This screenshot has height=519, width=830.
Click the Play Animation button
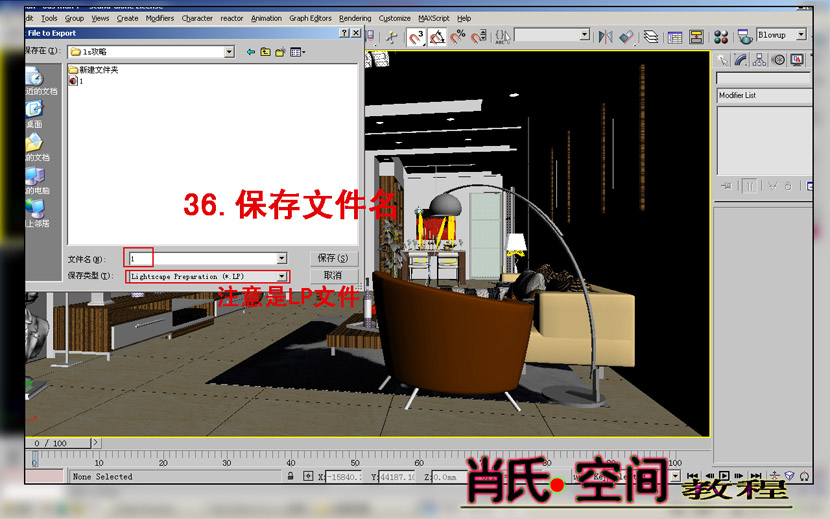point(724,476)
